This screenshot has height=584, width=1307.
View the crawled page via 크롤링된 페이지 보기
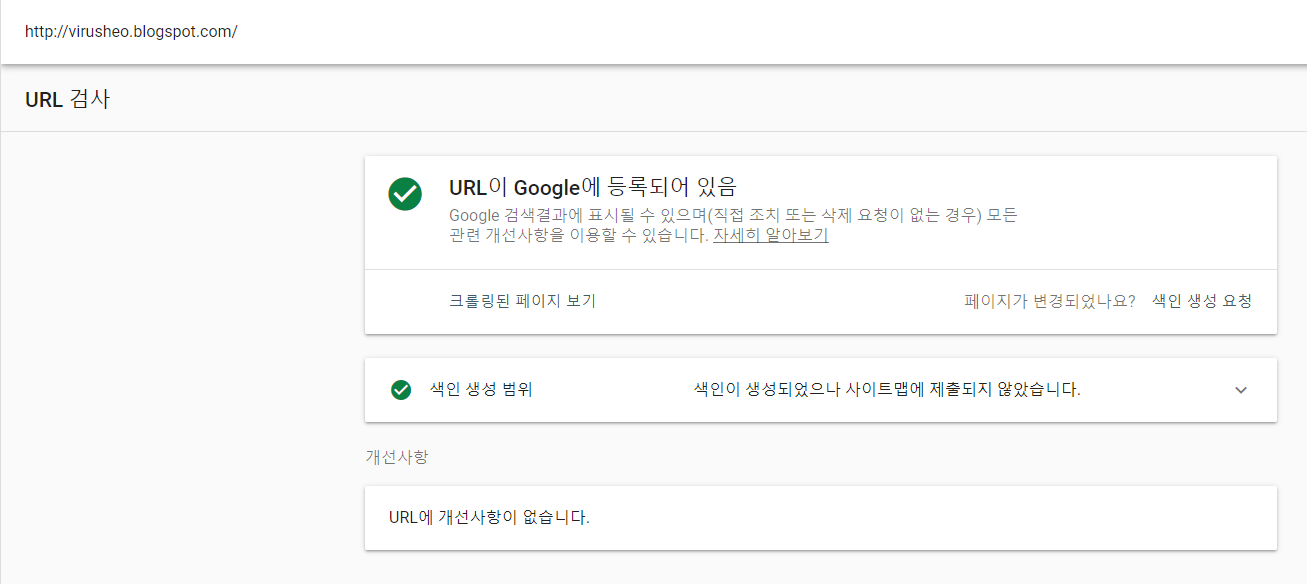pos(522,301)
